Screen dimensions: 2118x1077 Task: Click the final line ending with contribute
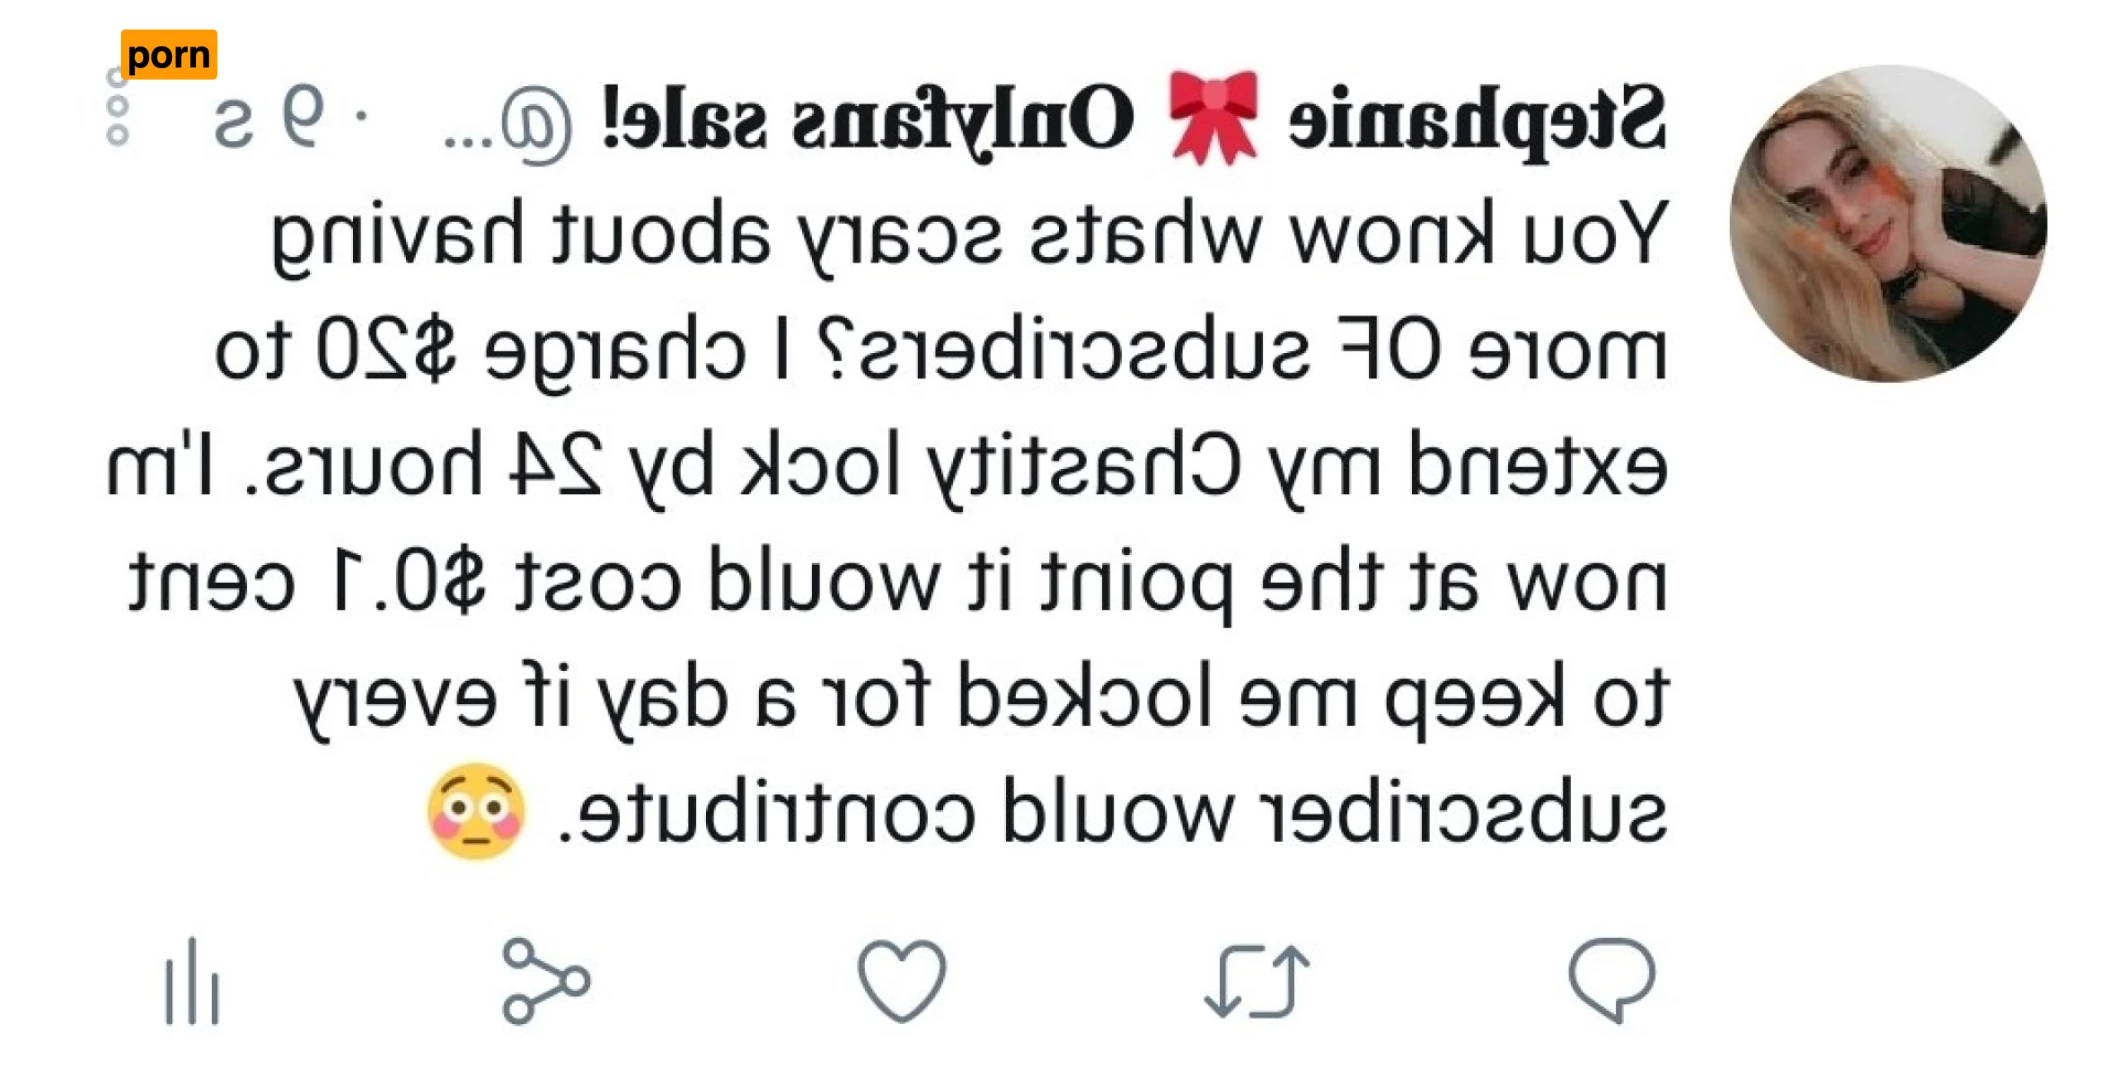tap(1112, 811)
